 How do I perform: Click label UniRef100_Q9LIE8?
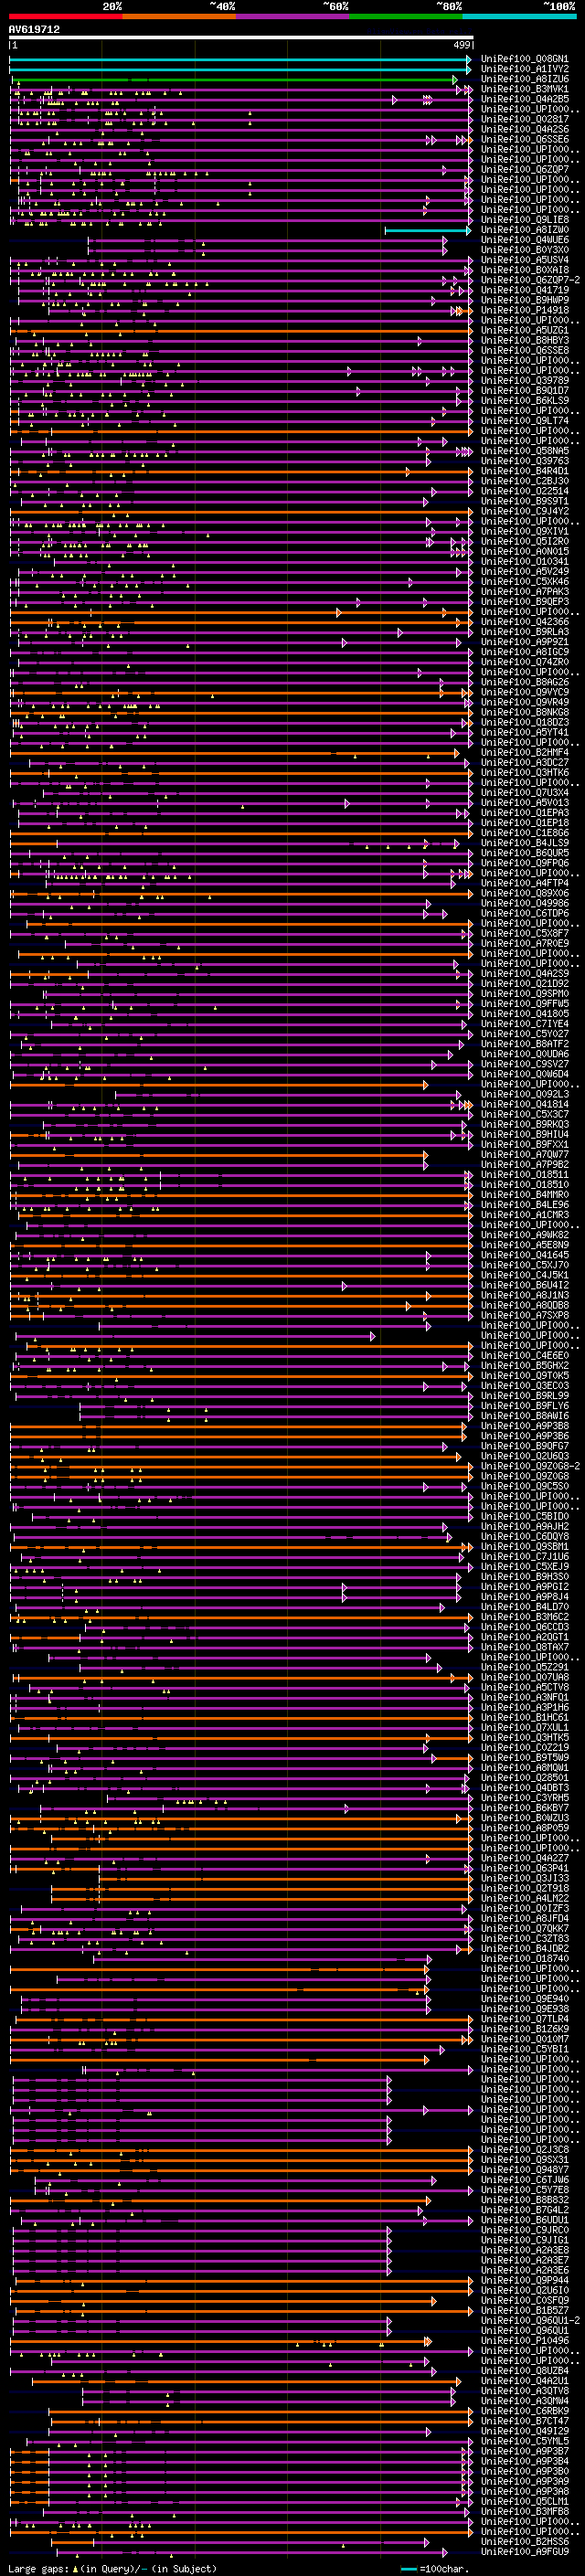point(525,220)
